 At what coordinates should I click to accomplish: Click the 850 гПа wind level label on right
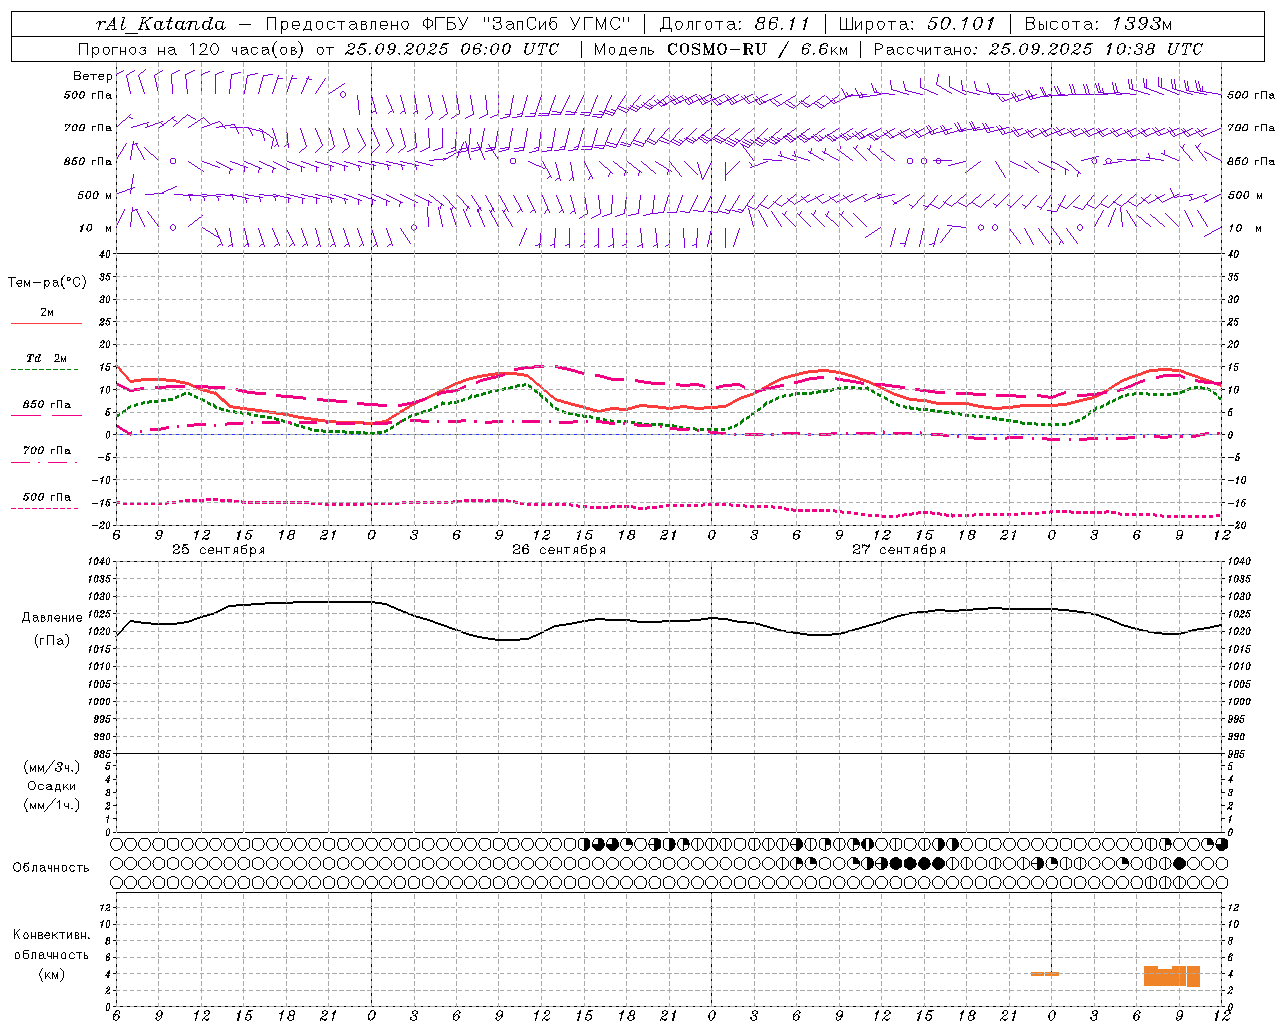pyautogui.click(x=1251, y=161)
